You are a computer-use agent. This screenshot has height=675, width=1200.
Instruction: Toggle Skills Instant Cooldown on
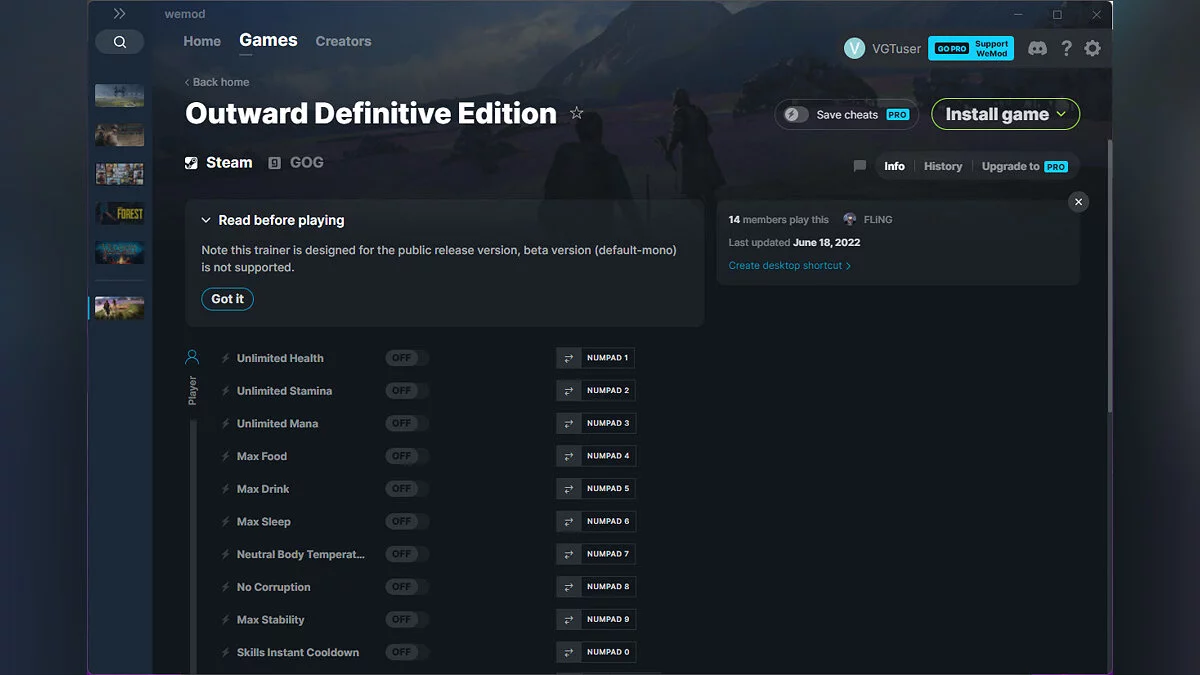point(405,651)
